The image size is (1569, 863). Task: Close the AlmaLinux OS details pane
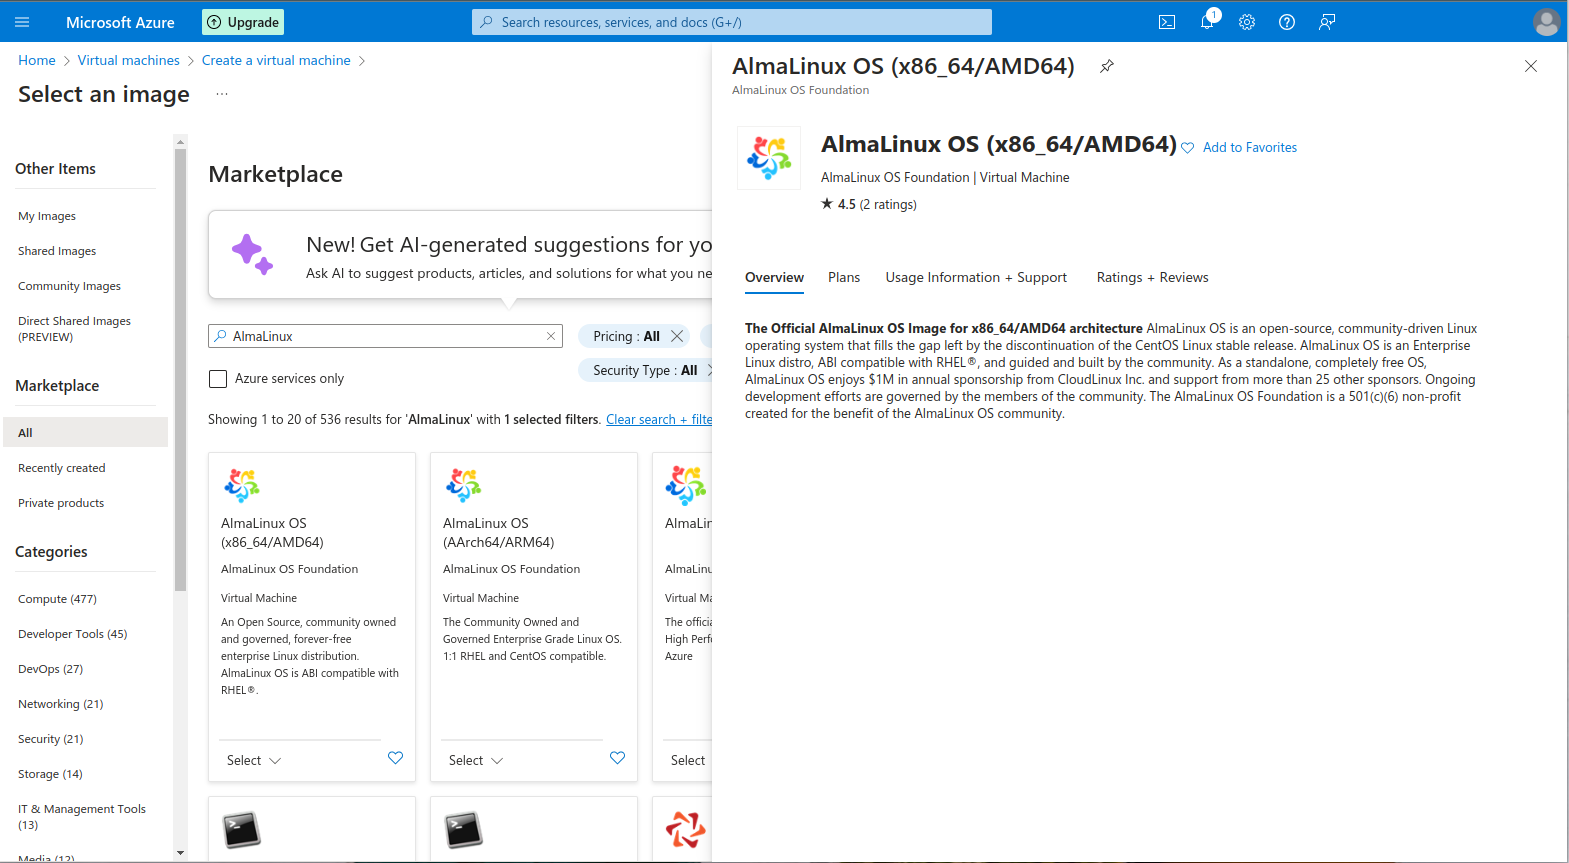(x=1531, y=66)
